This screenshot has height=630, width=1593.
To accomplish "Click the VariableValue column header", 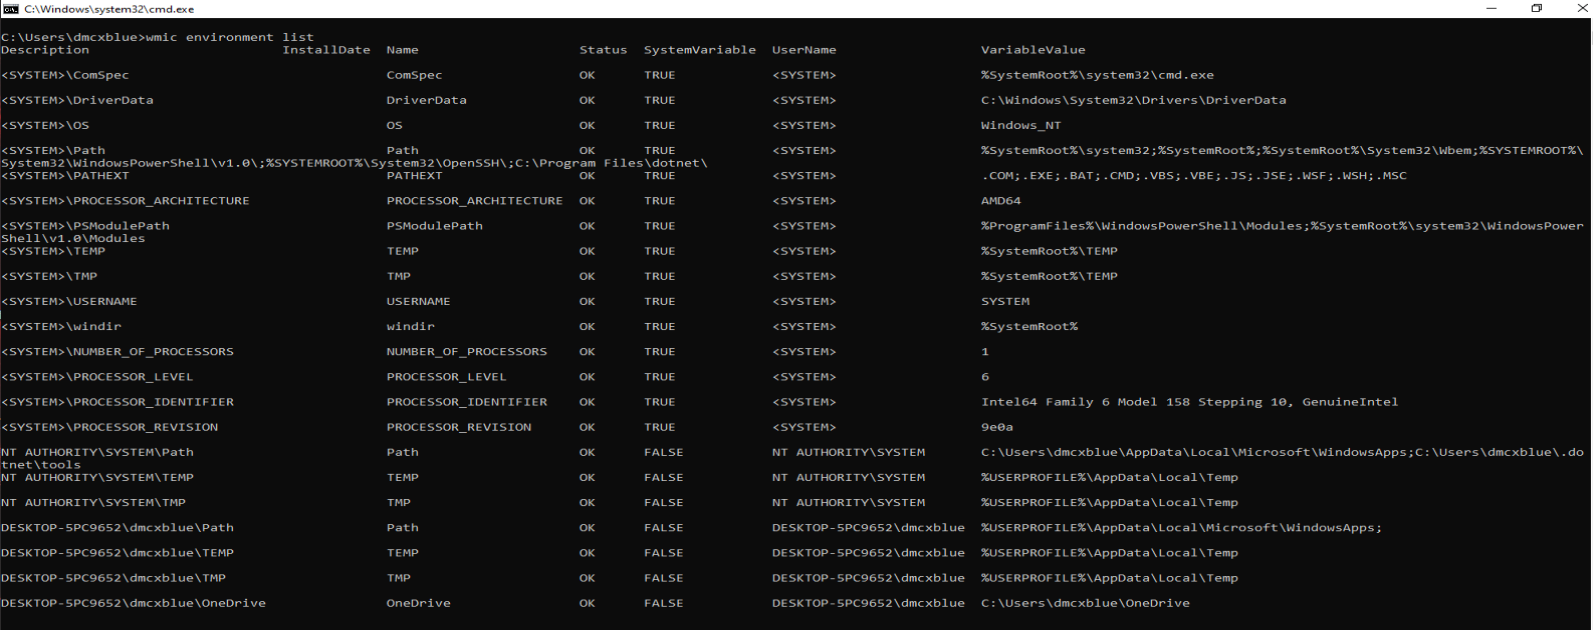I will [x=1032, y=50].
